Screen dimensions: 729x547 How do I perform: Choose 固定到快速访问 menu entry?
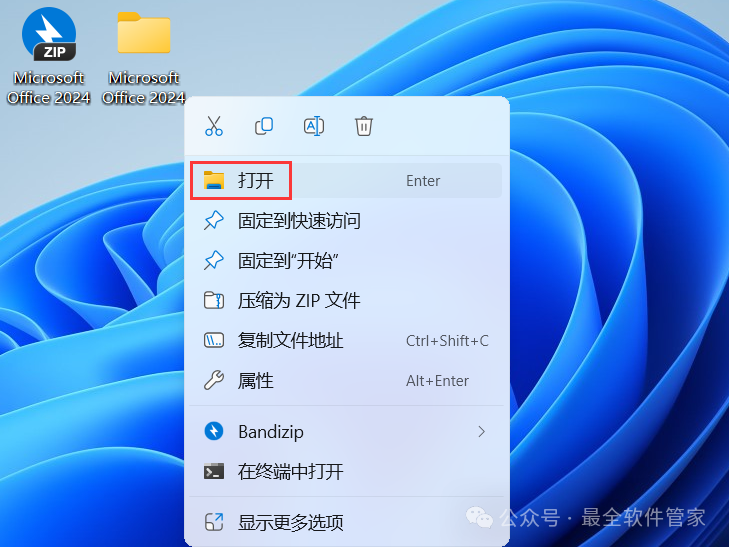[x=346, y=221]
